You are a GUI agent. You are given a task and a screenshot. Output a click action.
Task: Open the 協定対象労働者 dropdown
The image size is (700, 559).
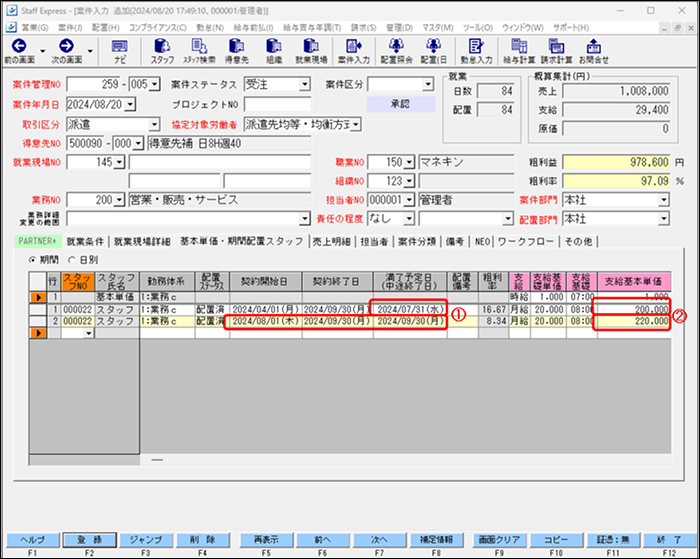(x=355, y=125)
